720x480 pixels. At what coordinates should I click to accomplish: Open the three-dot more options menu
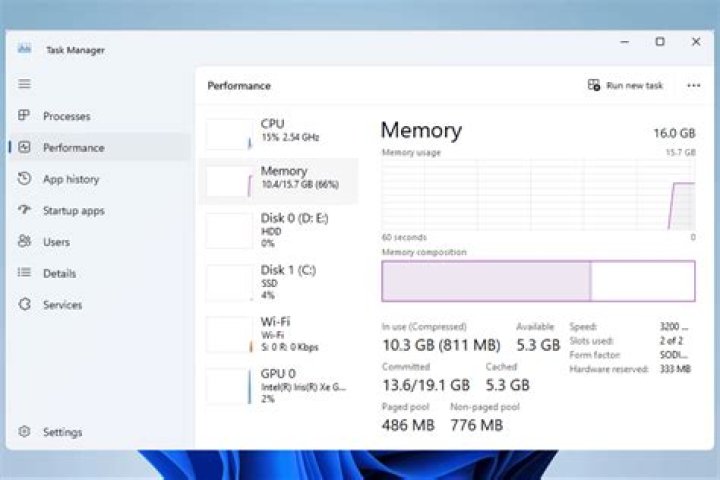pyautogui.click(x=694, y=86)
